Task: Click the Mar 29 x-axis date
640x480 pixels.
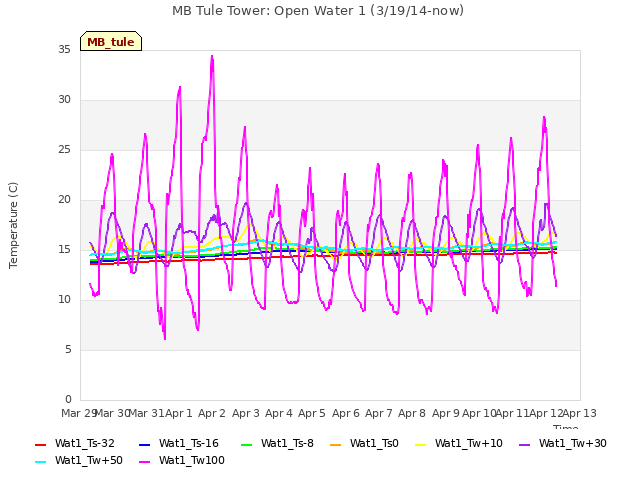Action: [78, 413]
